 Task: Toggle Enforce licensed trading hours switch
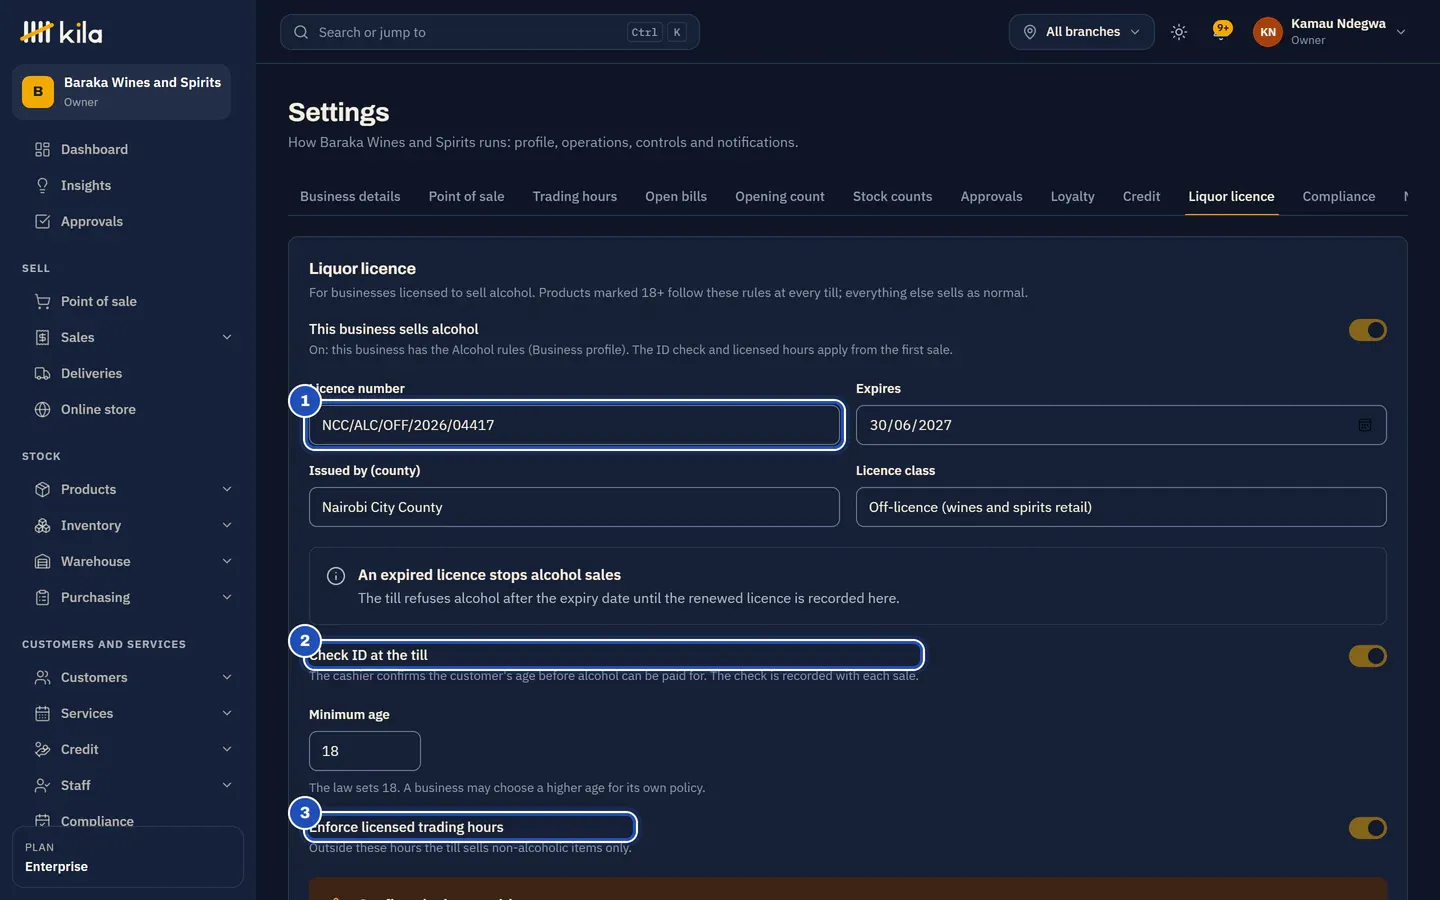[1367, 828]
